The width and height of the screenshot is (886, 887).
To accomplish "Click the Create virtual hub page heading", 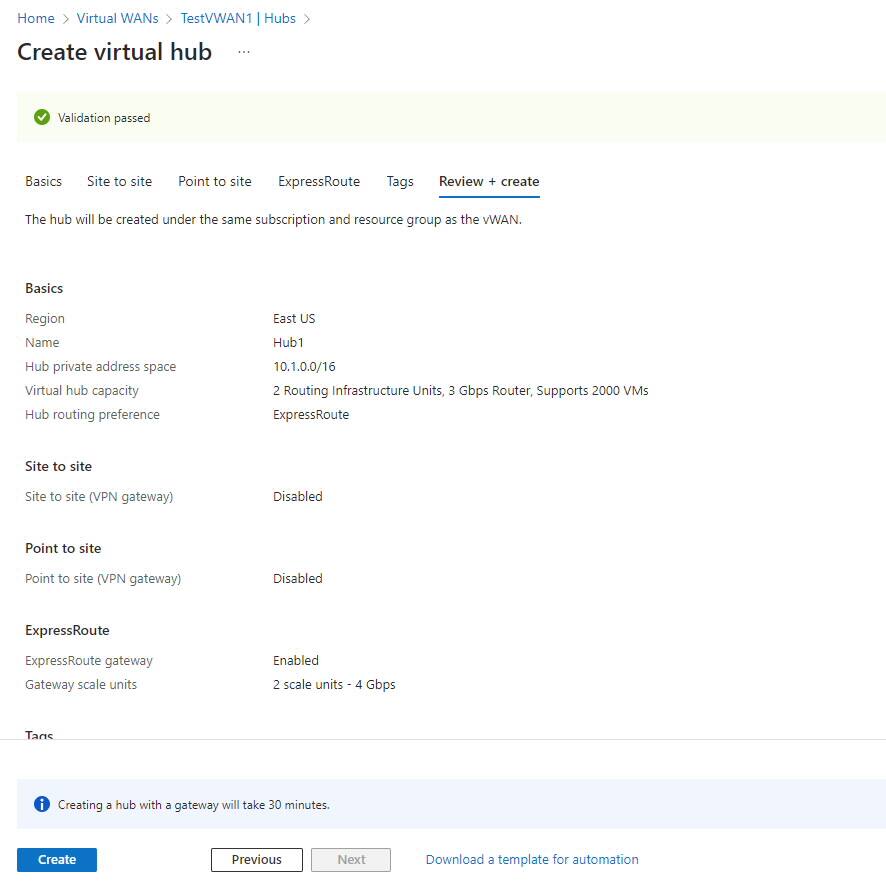I will 114,52.
